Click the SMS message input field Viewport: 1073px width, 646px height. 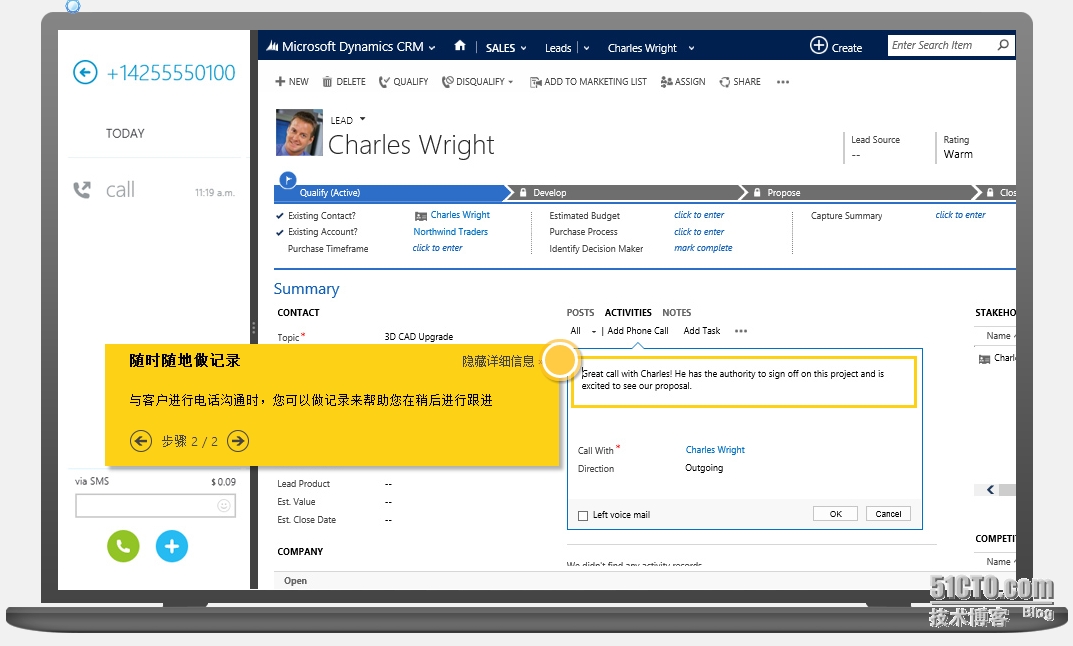pos(155,506)
